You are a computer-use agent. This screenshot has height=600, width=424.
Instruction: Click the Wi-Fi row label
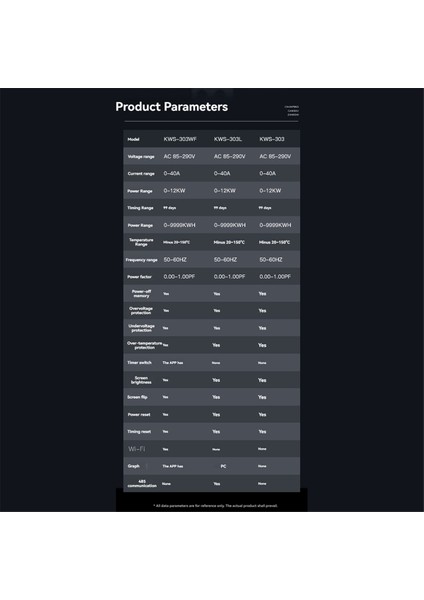[137, 449]
